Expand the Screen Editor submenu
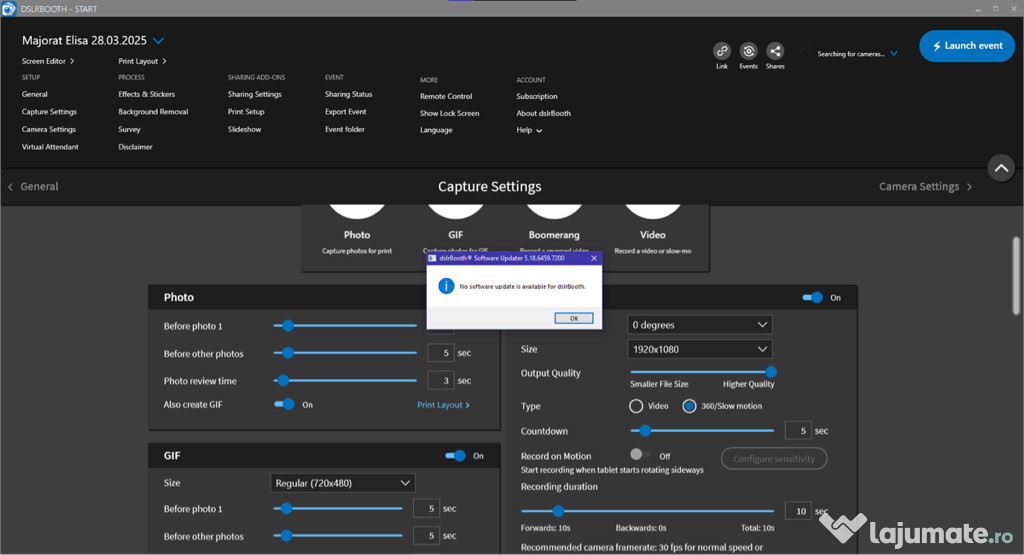 coord(48,61)
